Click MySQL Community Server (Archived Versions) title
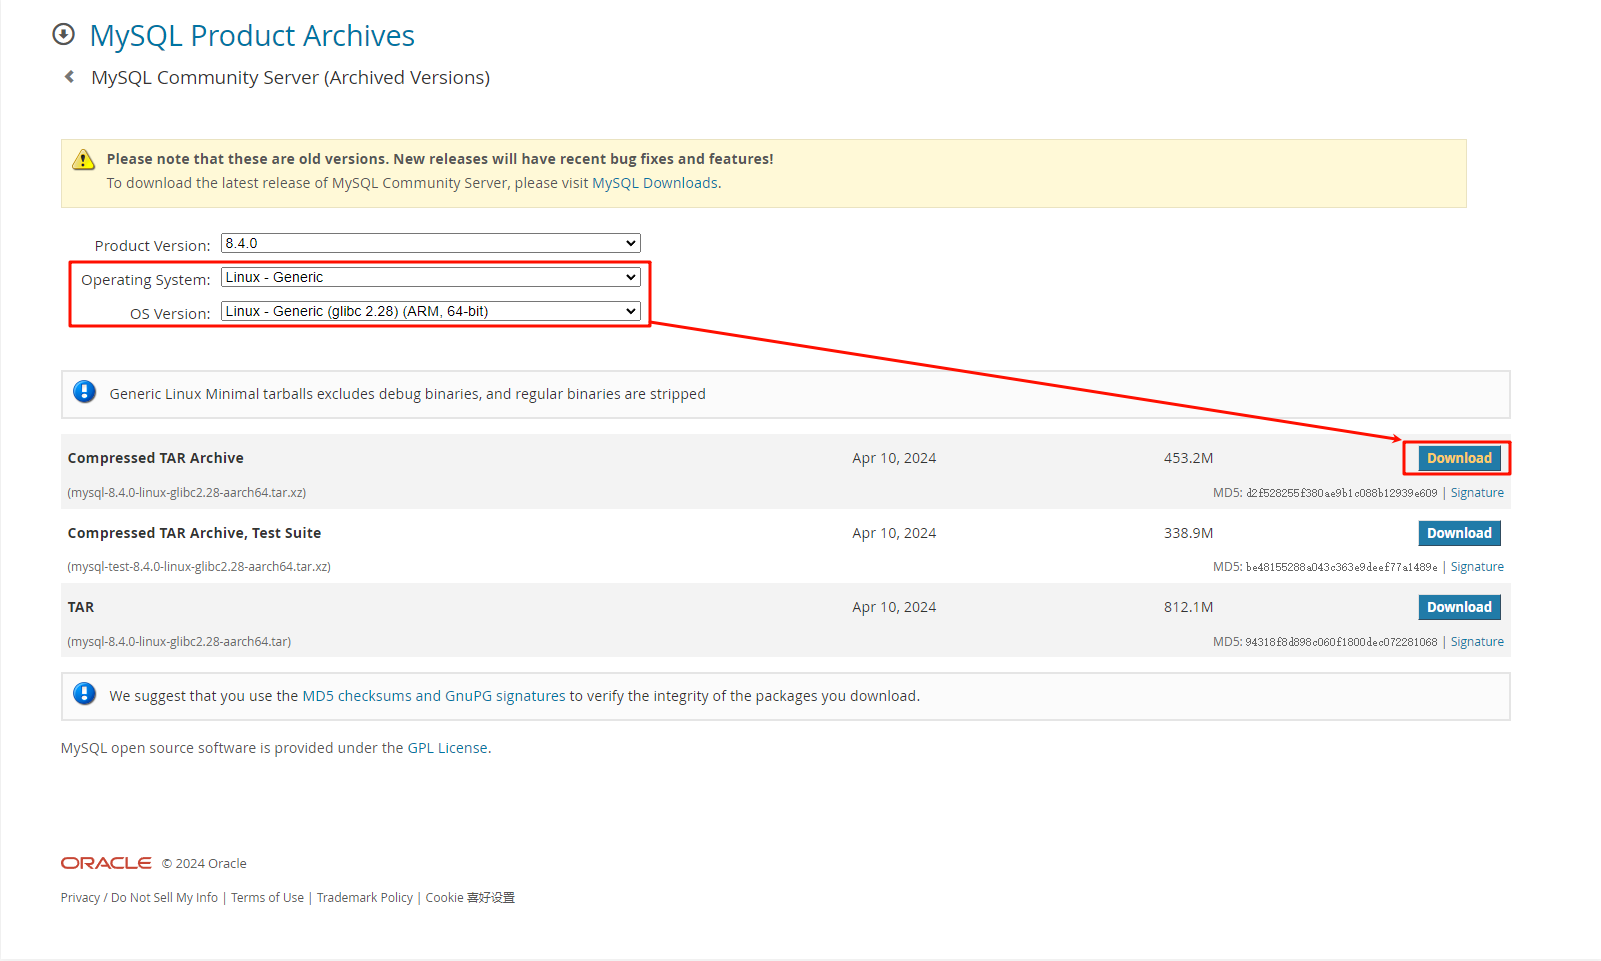This screenshot has height=961, width=1601. (x=290, y=78)
